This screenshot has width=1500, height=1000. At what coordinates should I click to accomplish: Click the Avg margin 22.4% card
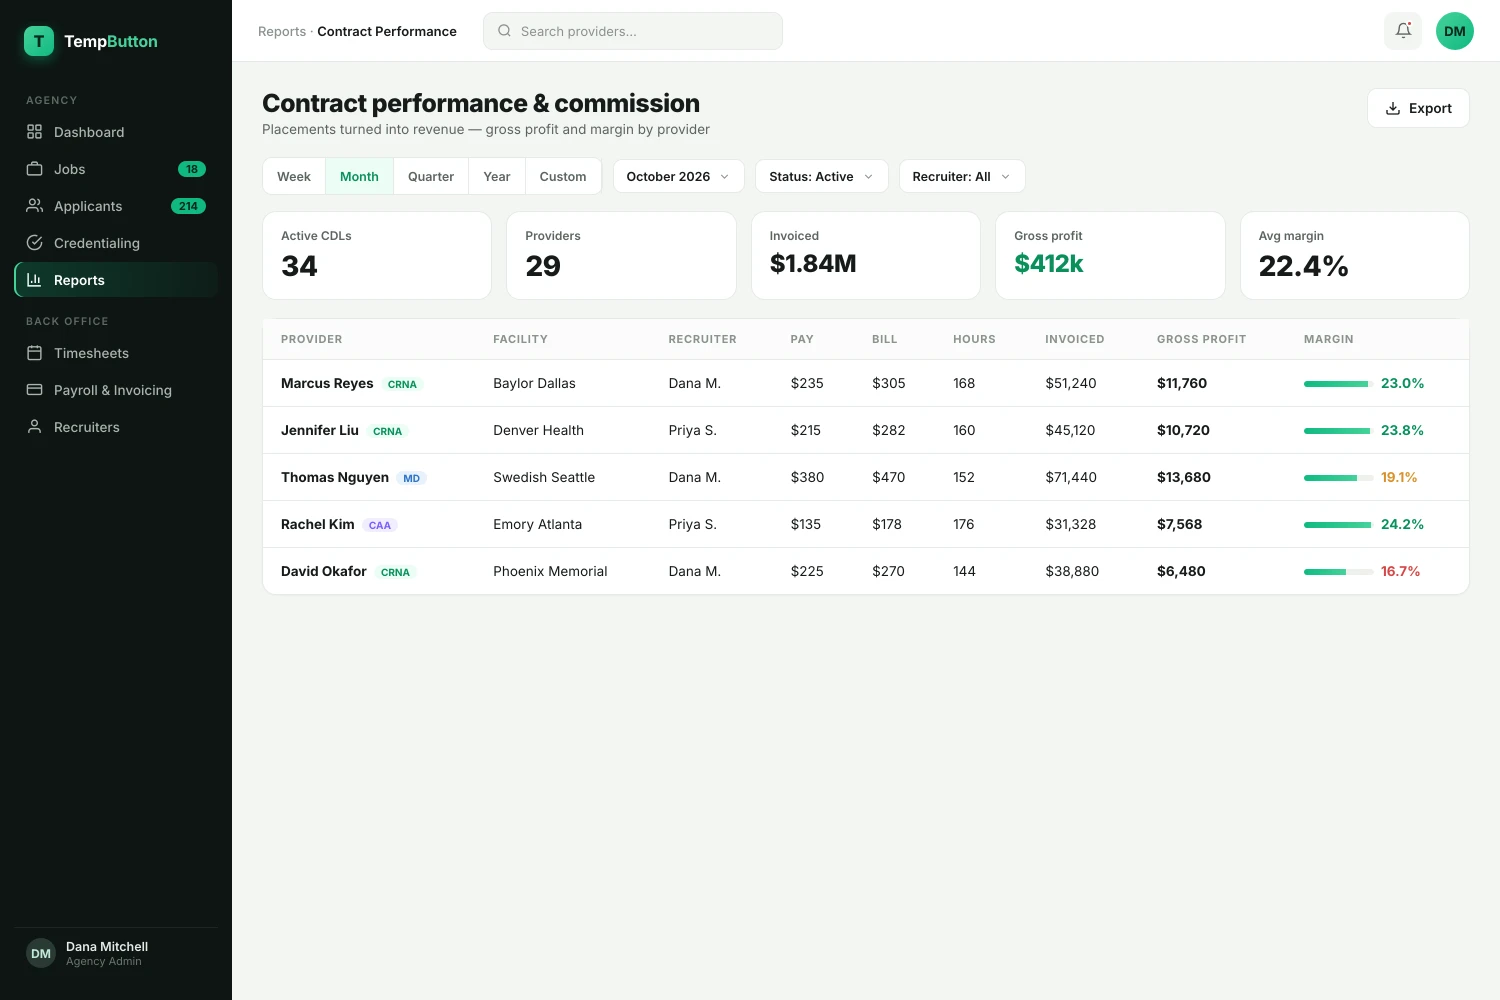tap(1354, 255)
